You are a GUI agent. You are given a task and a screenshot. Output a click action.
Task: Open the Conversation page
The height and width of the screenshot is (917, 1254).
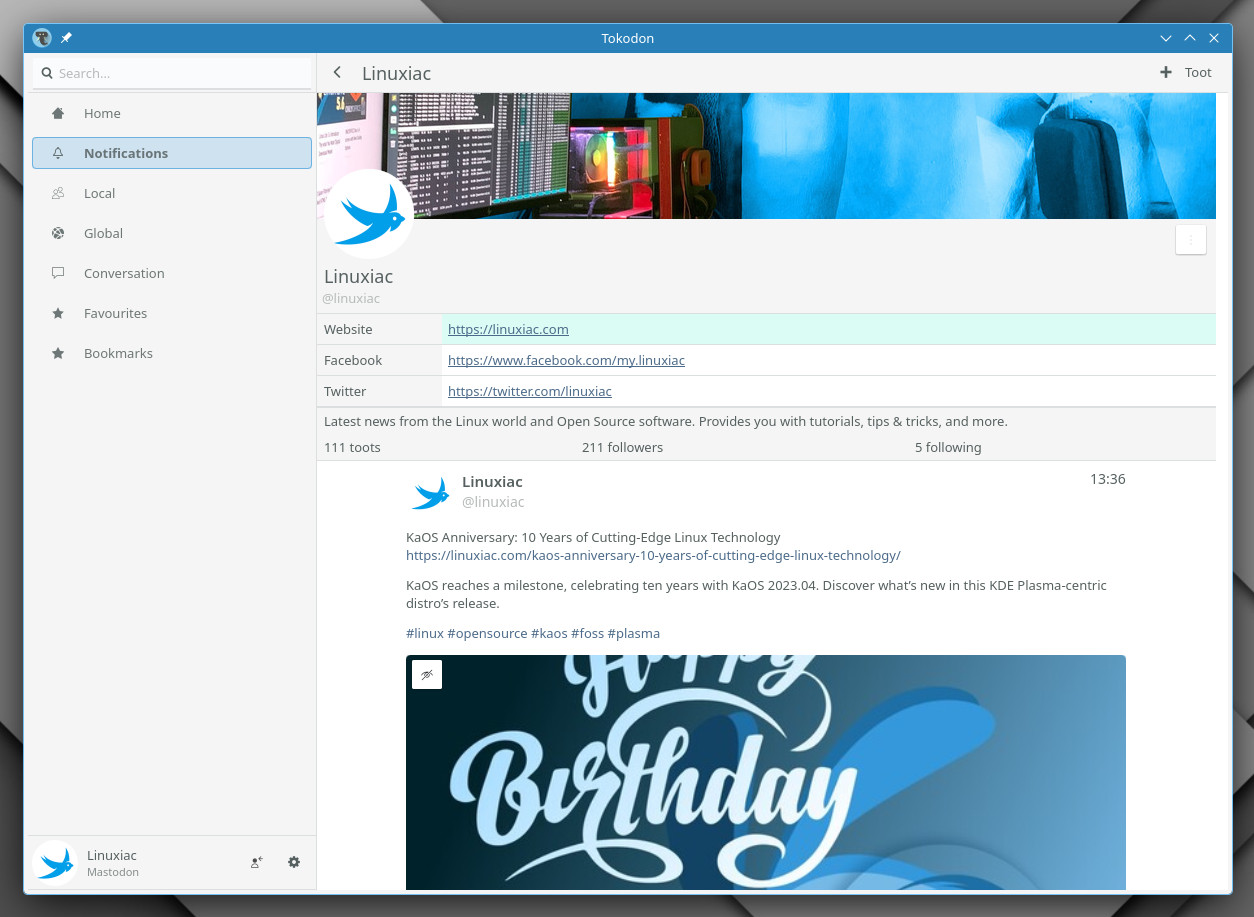(172, 273)
